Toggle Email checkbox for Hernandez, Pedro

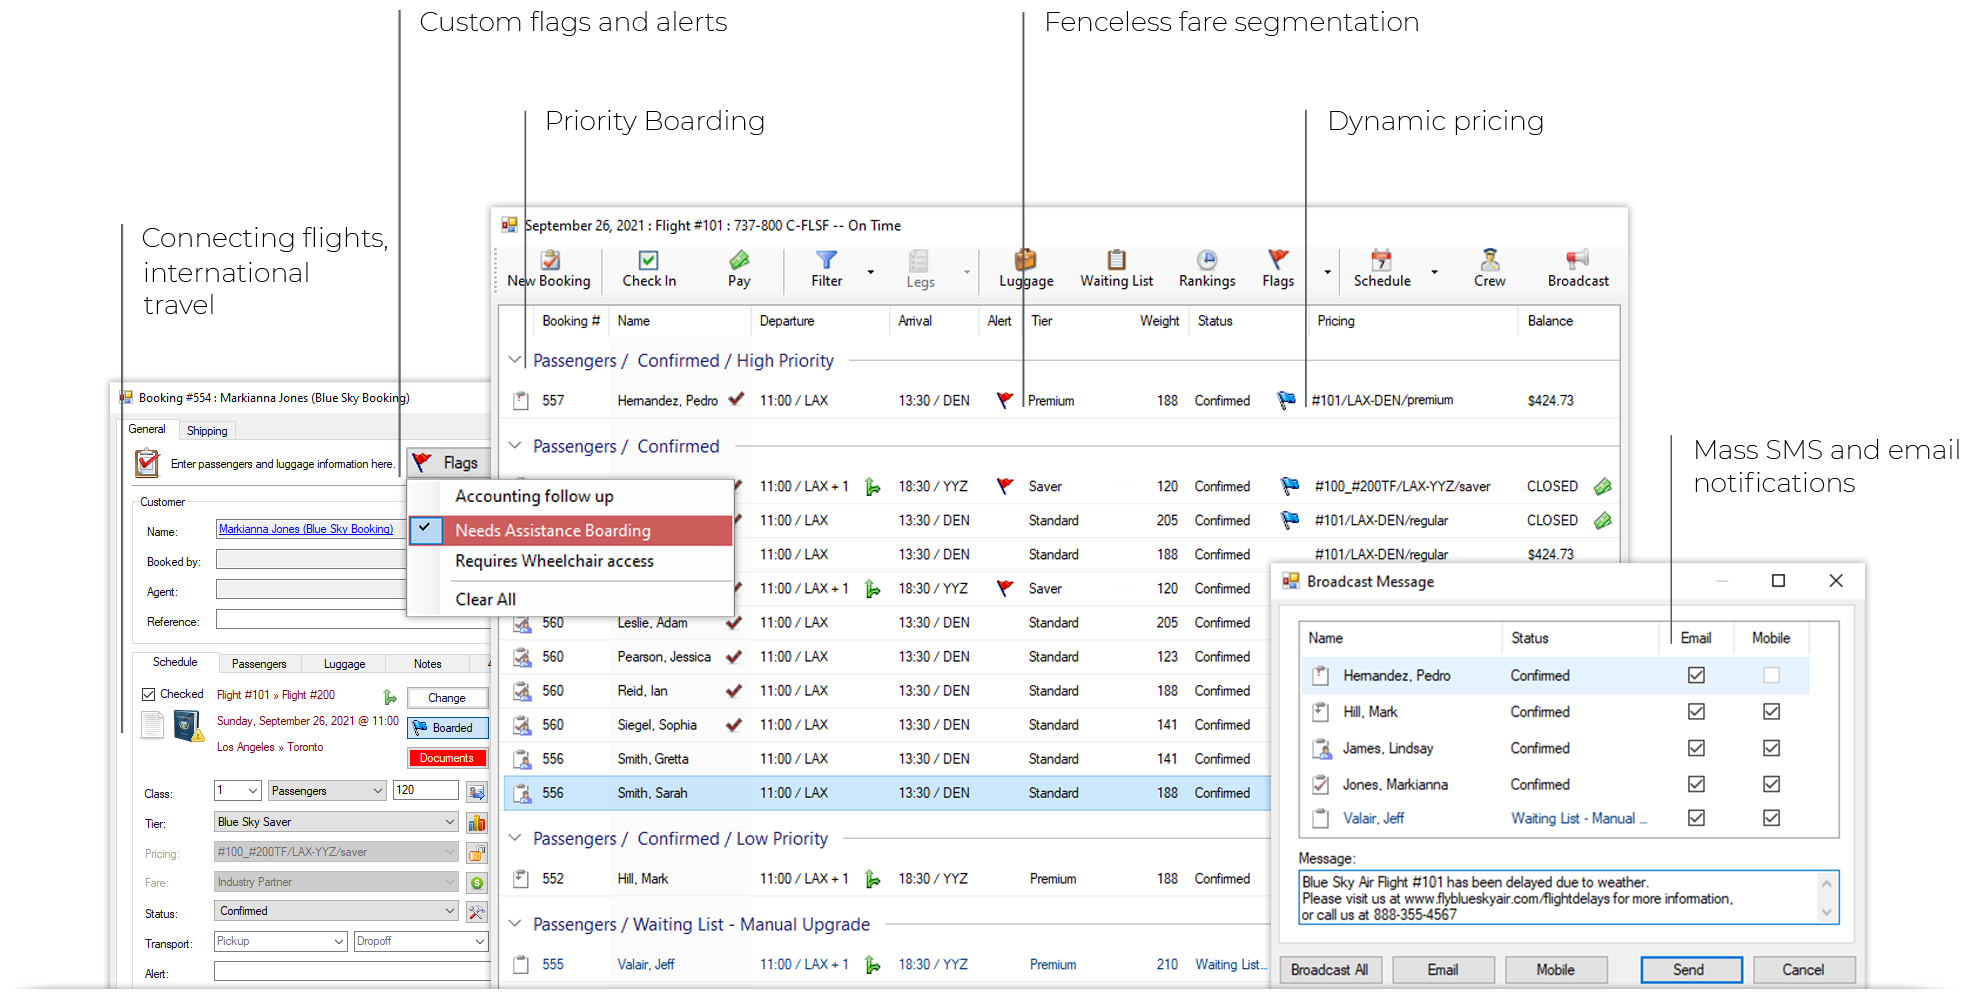pyautogui.click(x=1696, y=675)
